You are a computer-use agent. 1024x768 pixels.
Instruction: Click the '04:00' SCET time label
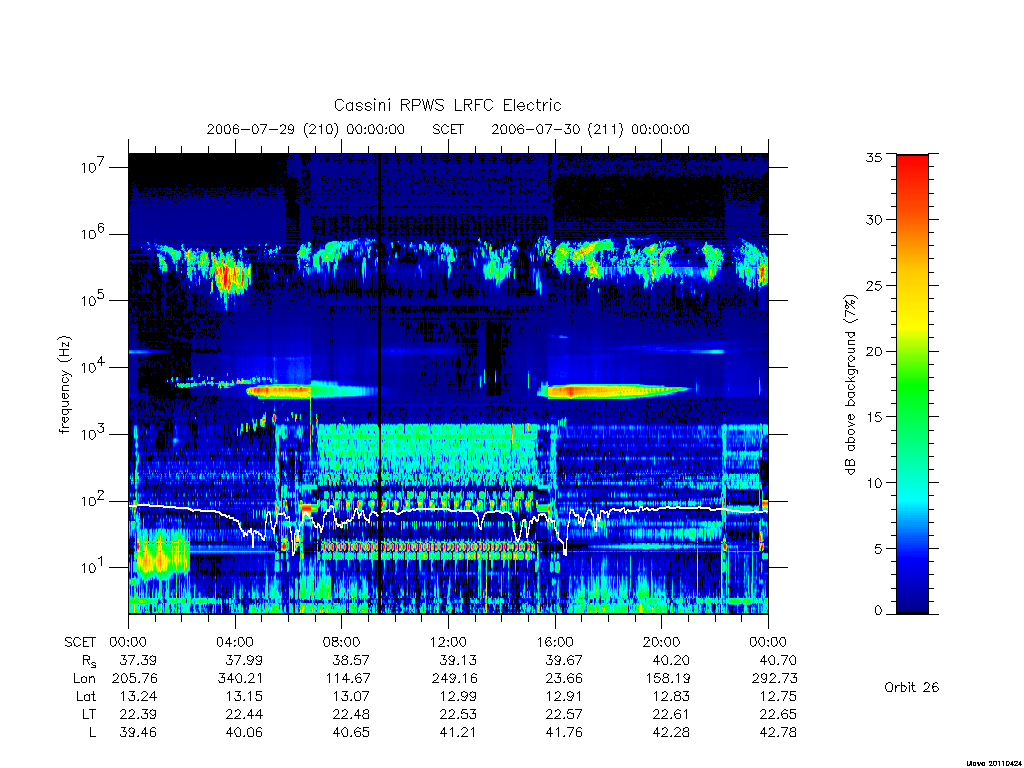pyautogui.click(x=234, y=642)
